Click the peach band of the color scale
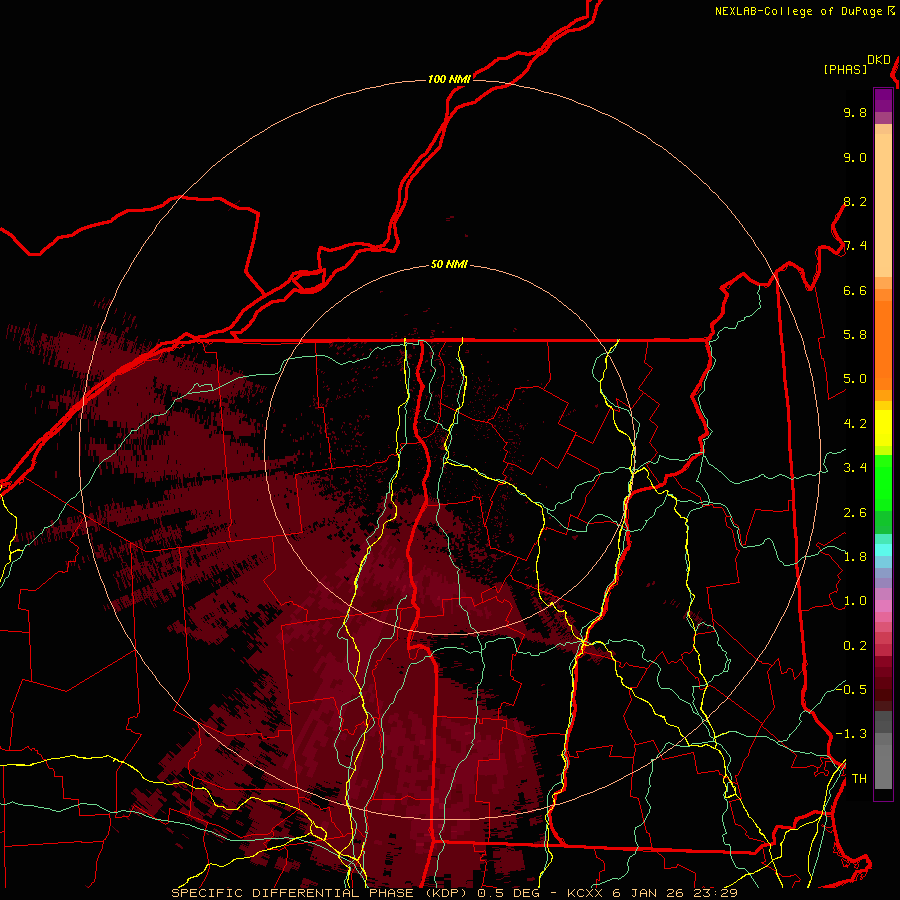 883,205
